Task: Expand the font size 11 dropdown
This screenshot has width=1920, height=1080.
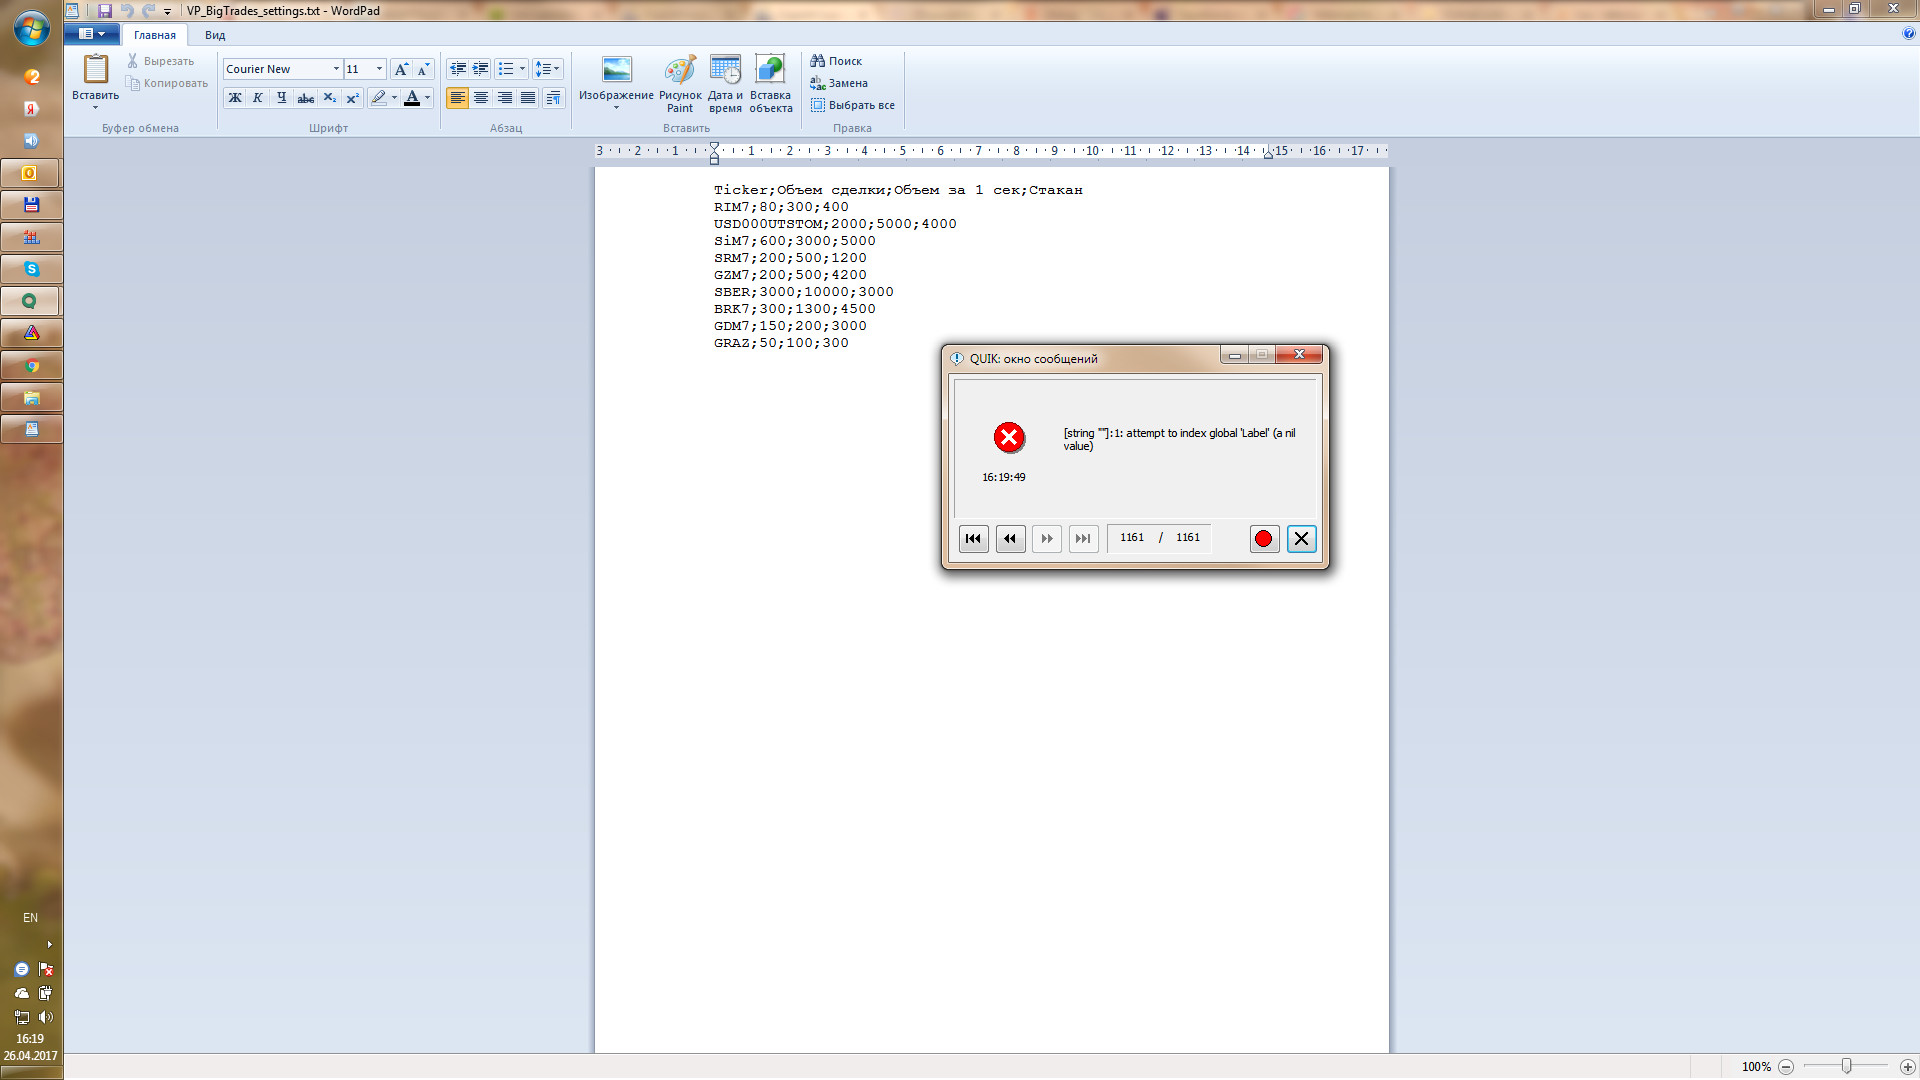Action: [379, 69]
